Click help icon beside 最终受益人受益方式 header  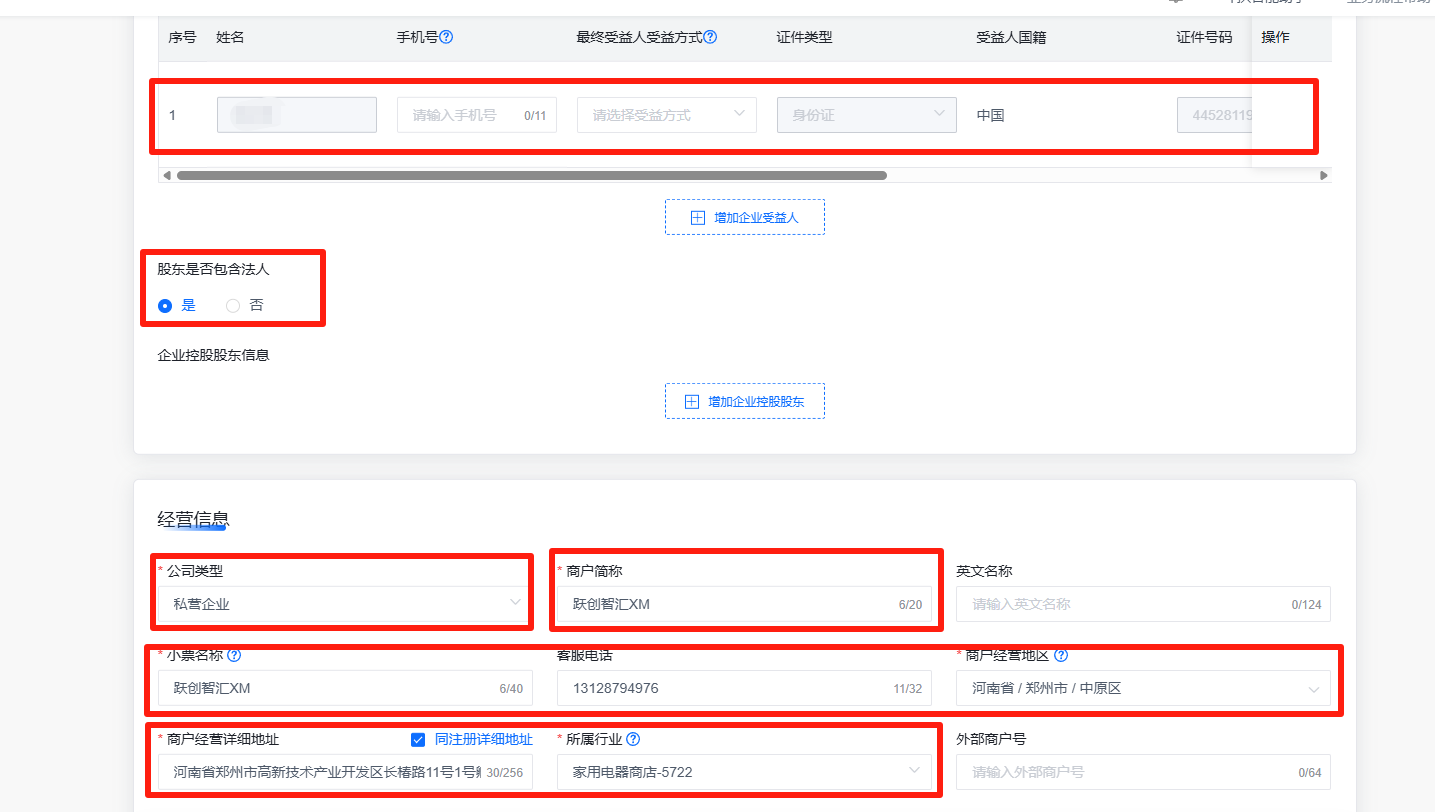coord(710,37)
